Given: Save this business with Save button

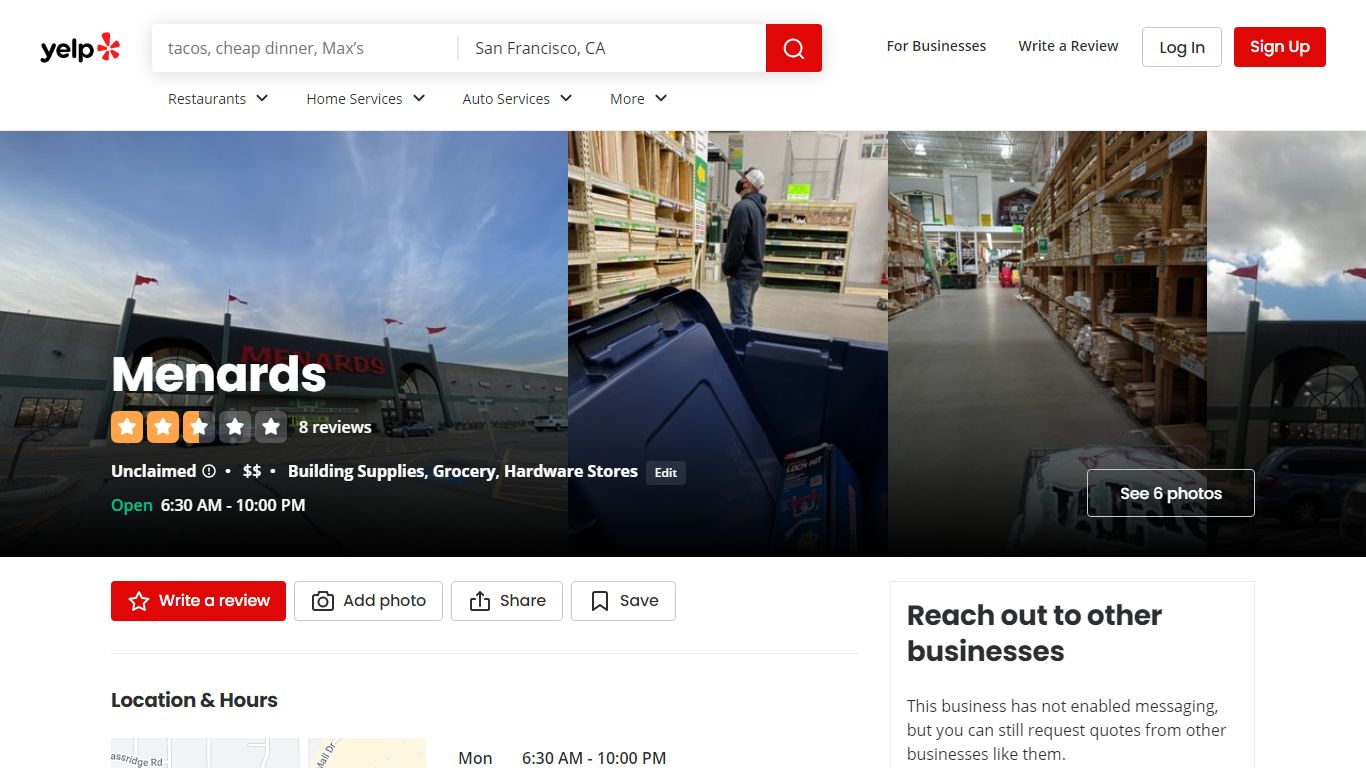Looking at the screenshot, I should tap(623, 601).
